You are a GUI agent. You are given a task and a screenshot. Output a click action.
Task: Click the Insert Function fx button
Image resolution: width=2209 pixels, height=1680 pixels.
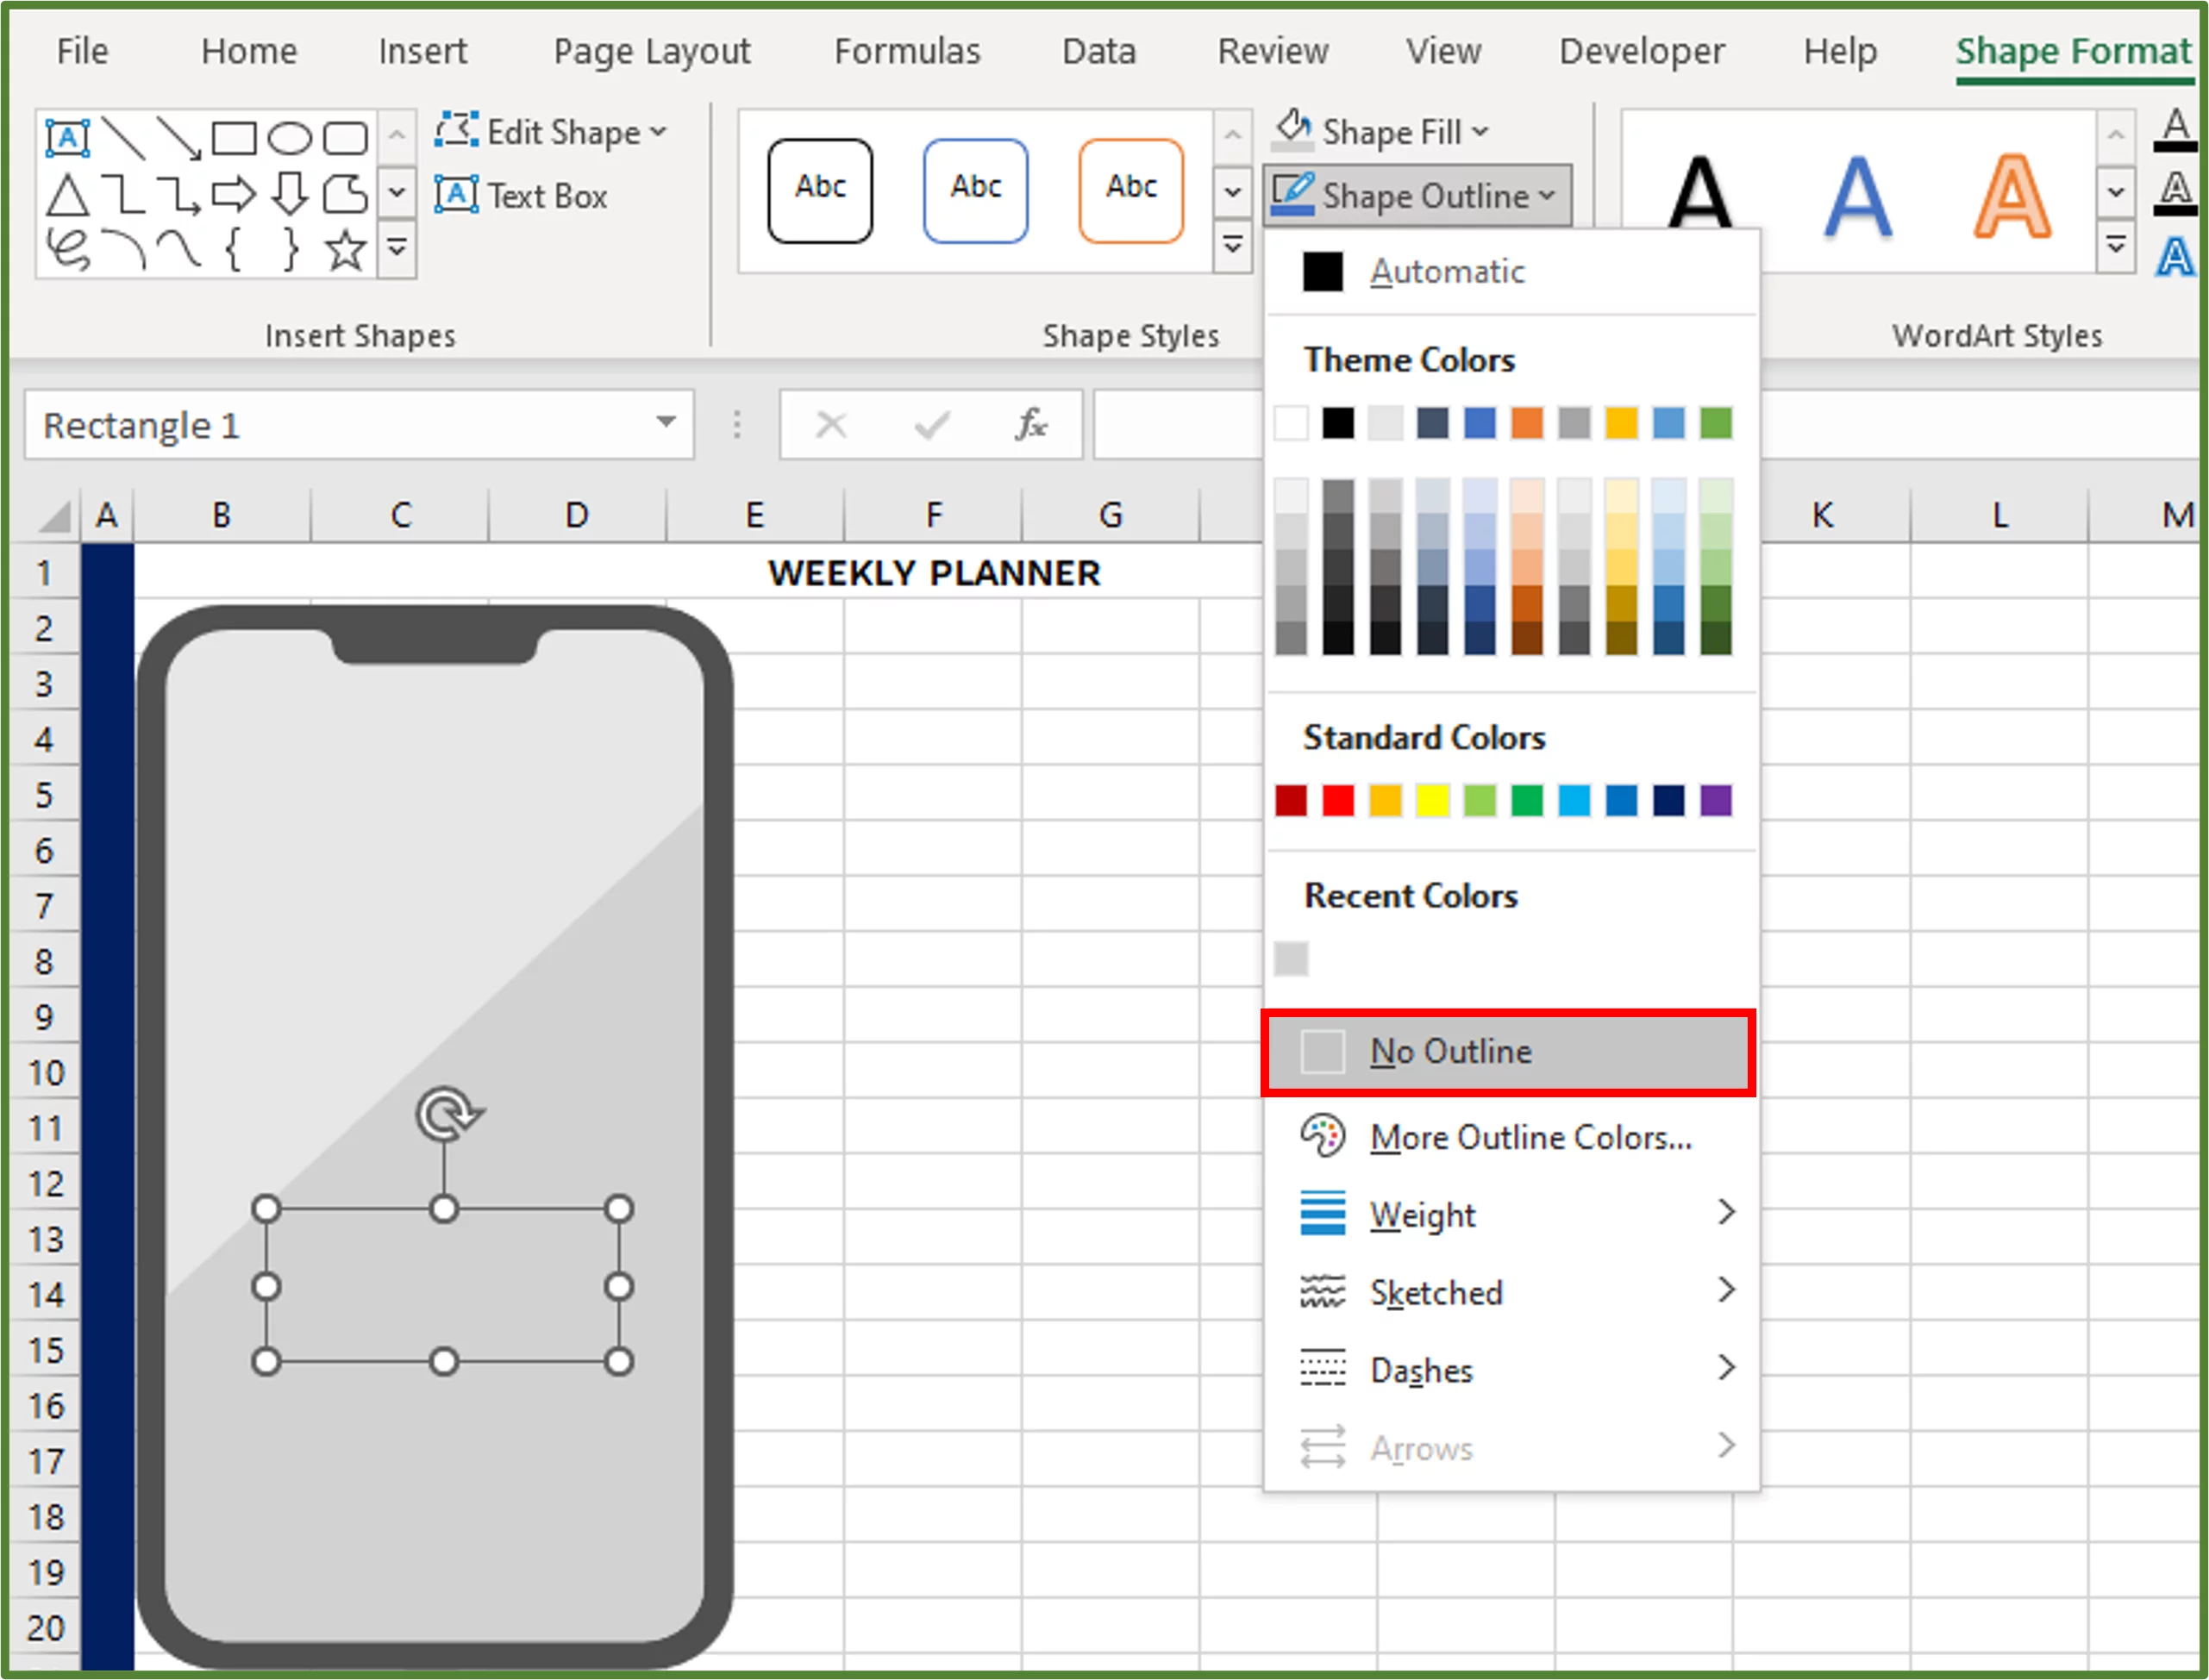1031,424
